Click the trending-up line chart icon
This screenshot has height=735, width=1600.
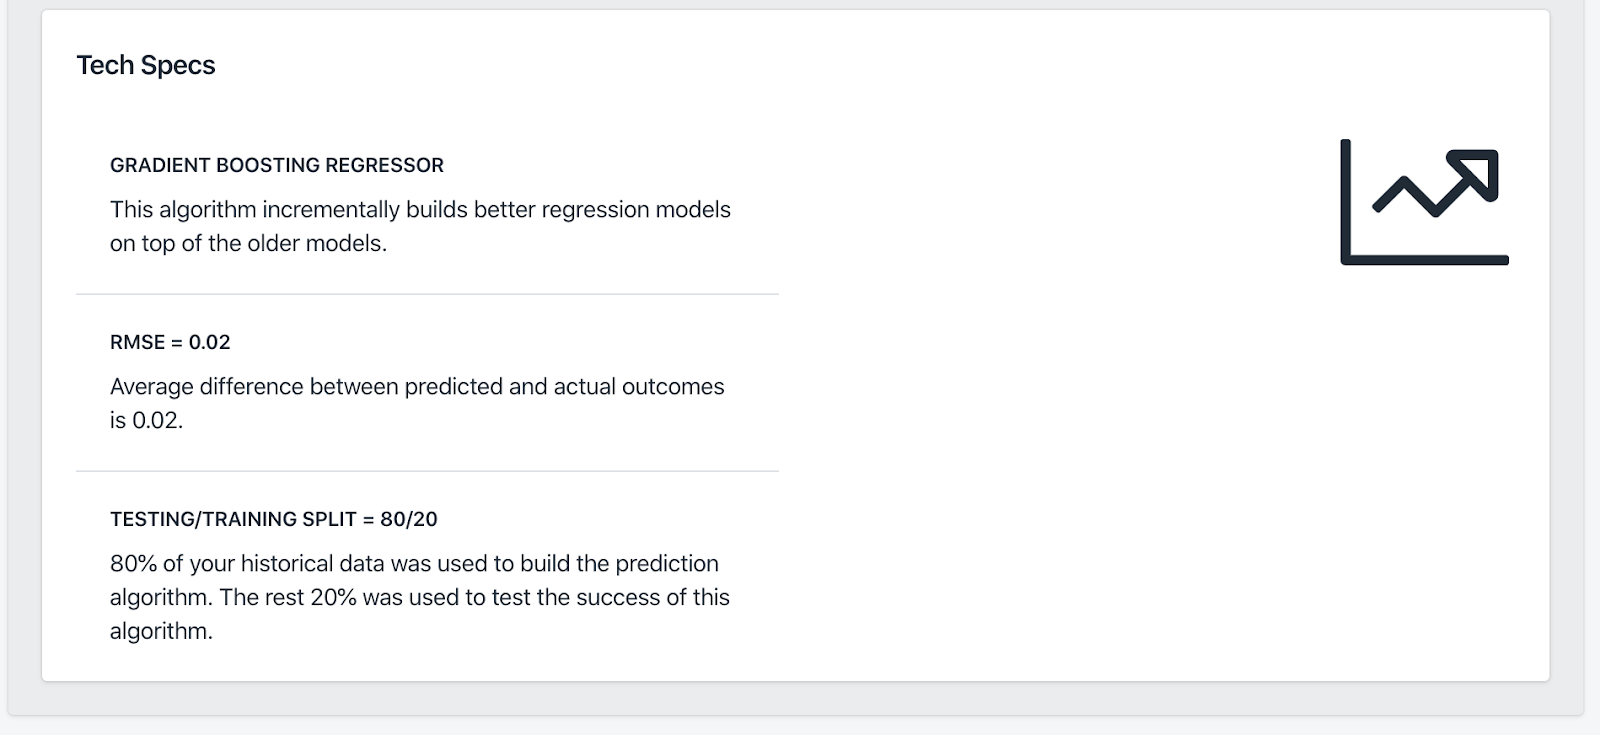[1424, 202]
